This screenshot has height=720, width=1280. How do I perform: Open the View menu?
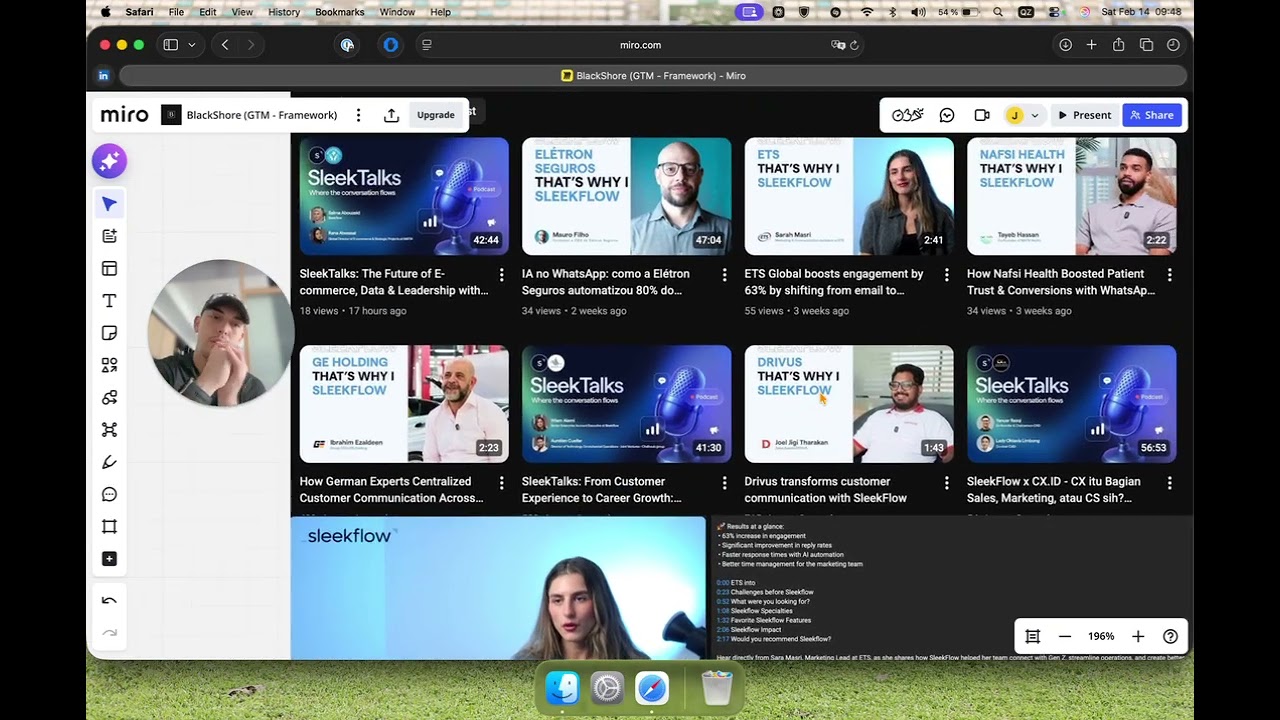pyautogui.click(x=242, y=12)
